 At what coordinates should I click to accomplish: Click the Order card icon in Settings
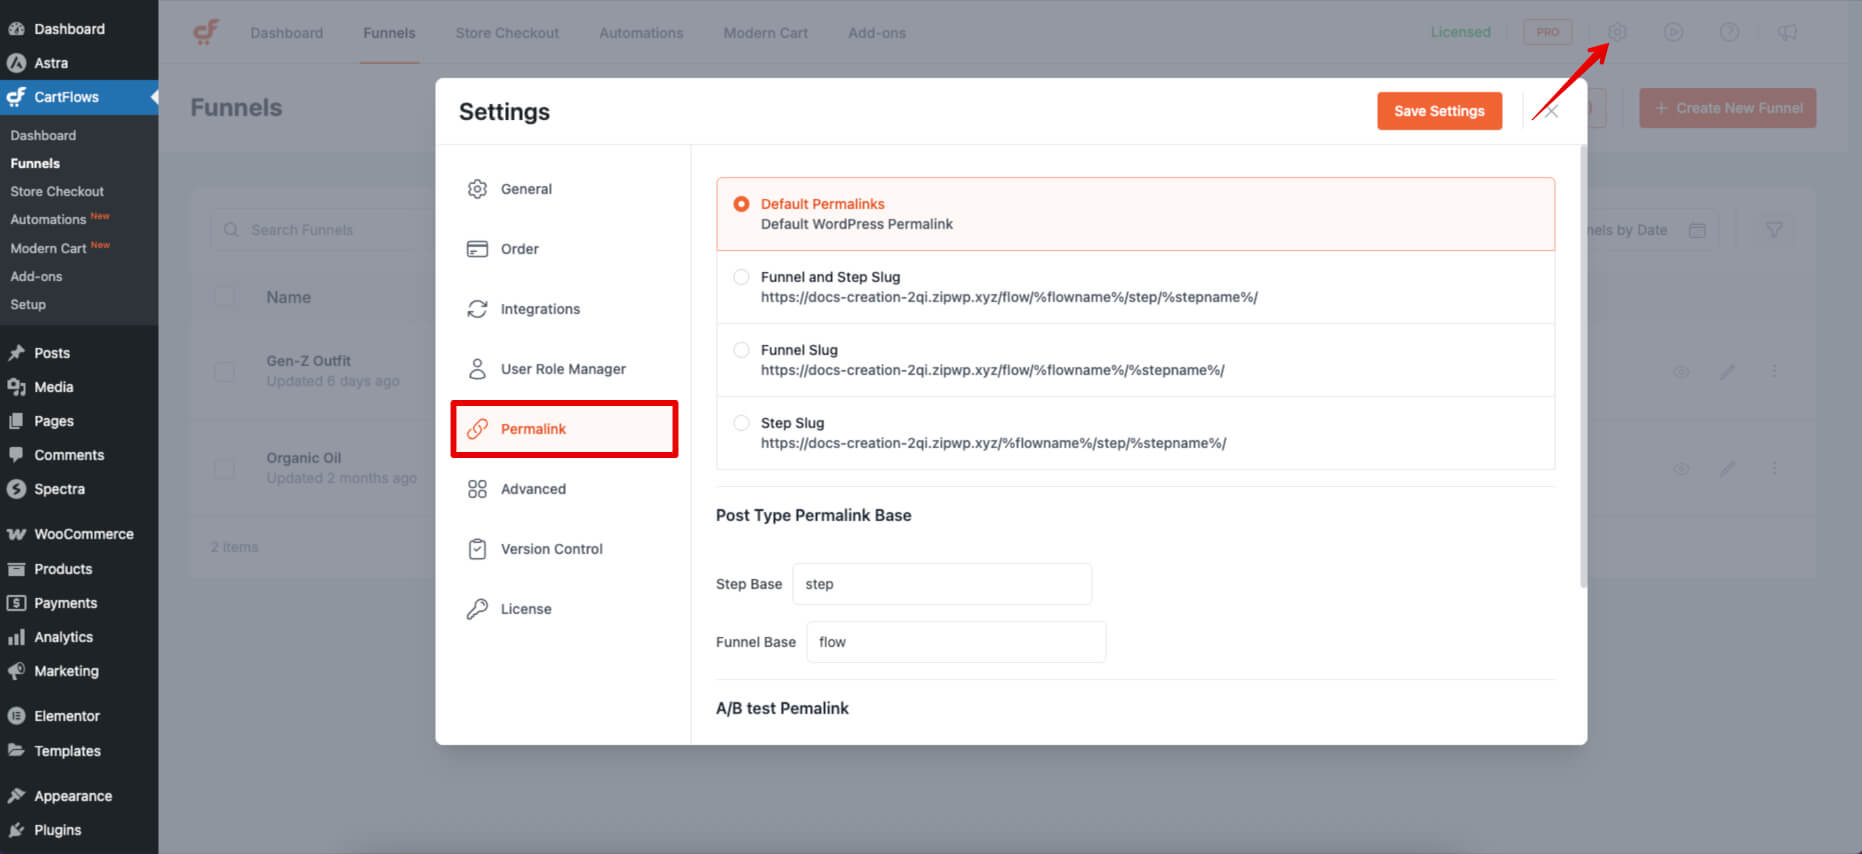coord(477,249)
